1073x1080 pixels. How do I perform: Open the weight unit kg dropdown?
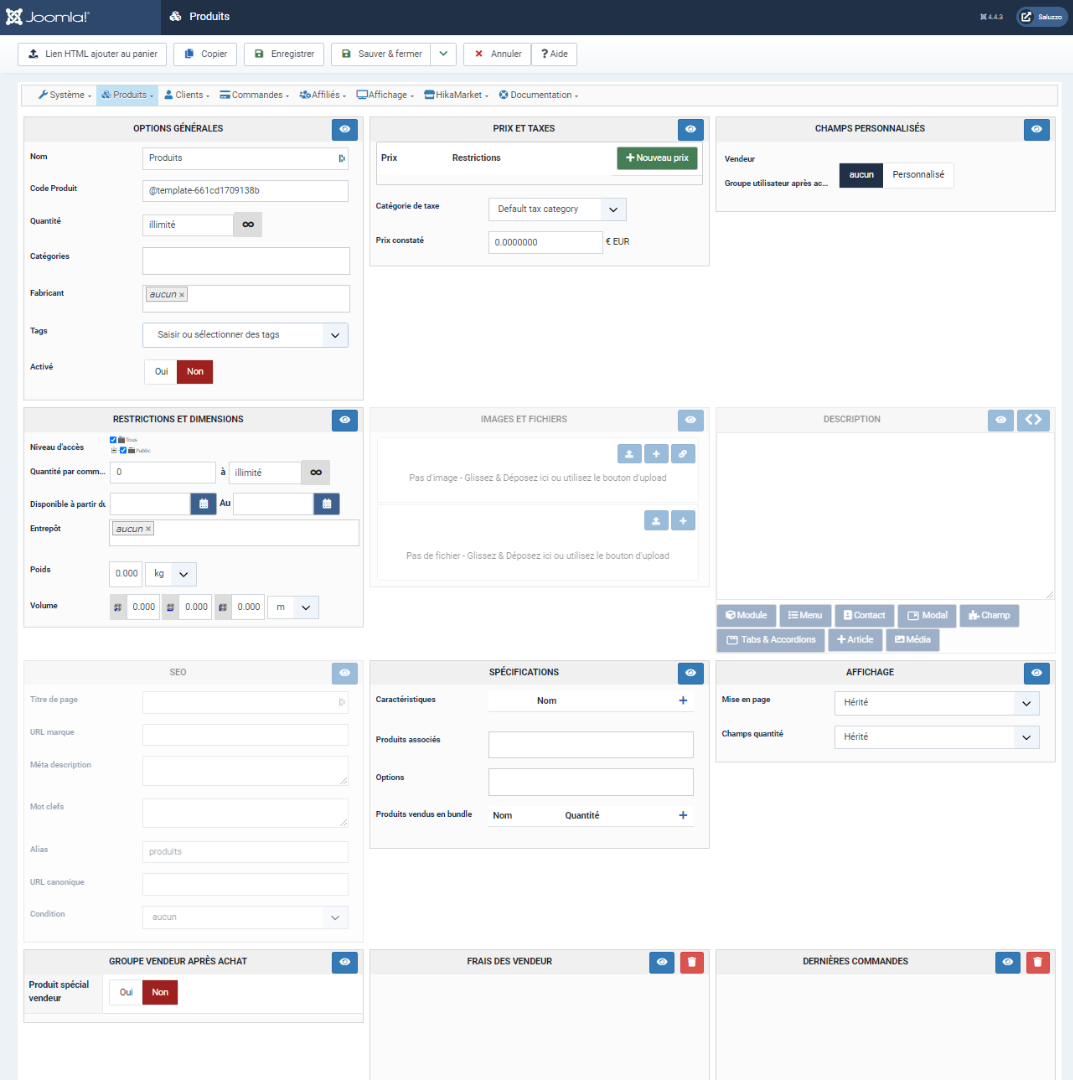[171, 574]
